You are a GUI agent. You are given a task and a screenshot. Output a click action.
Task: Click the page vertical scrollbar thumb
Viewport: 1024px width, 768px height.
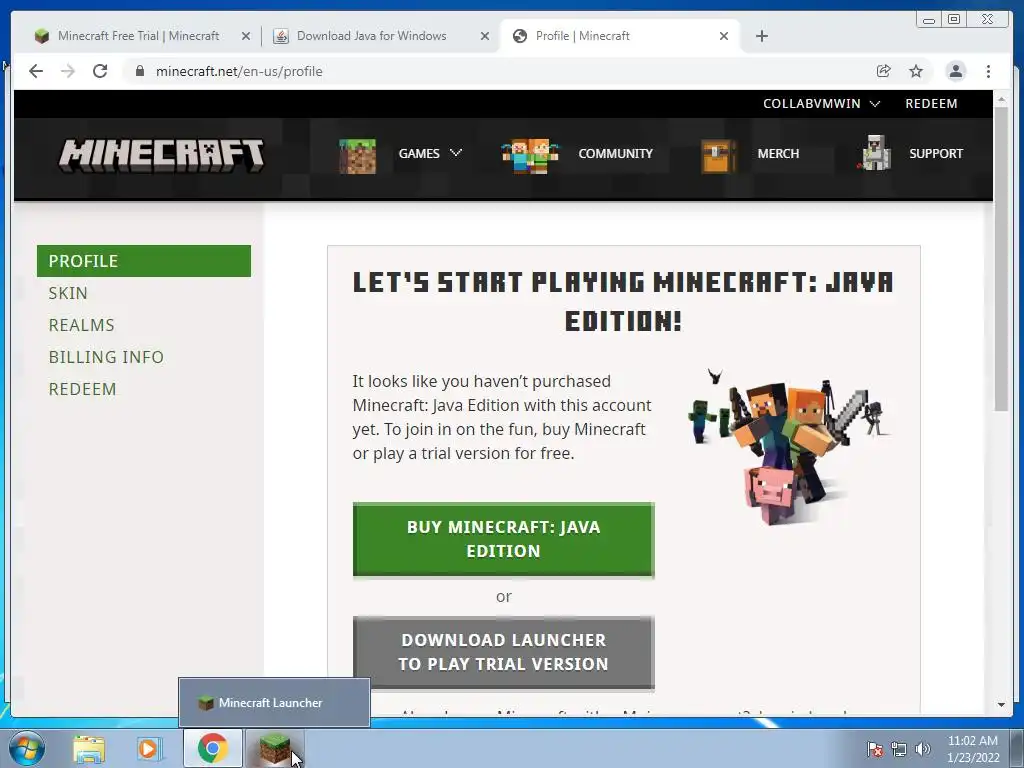[1001, 259]
